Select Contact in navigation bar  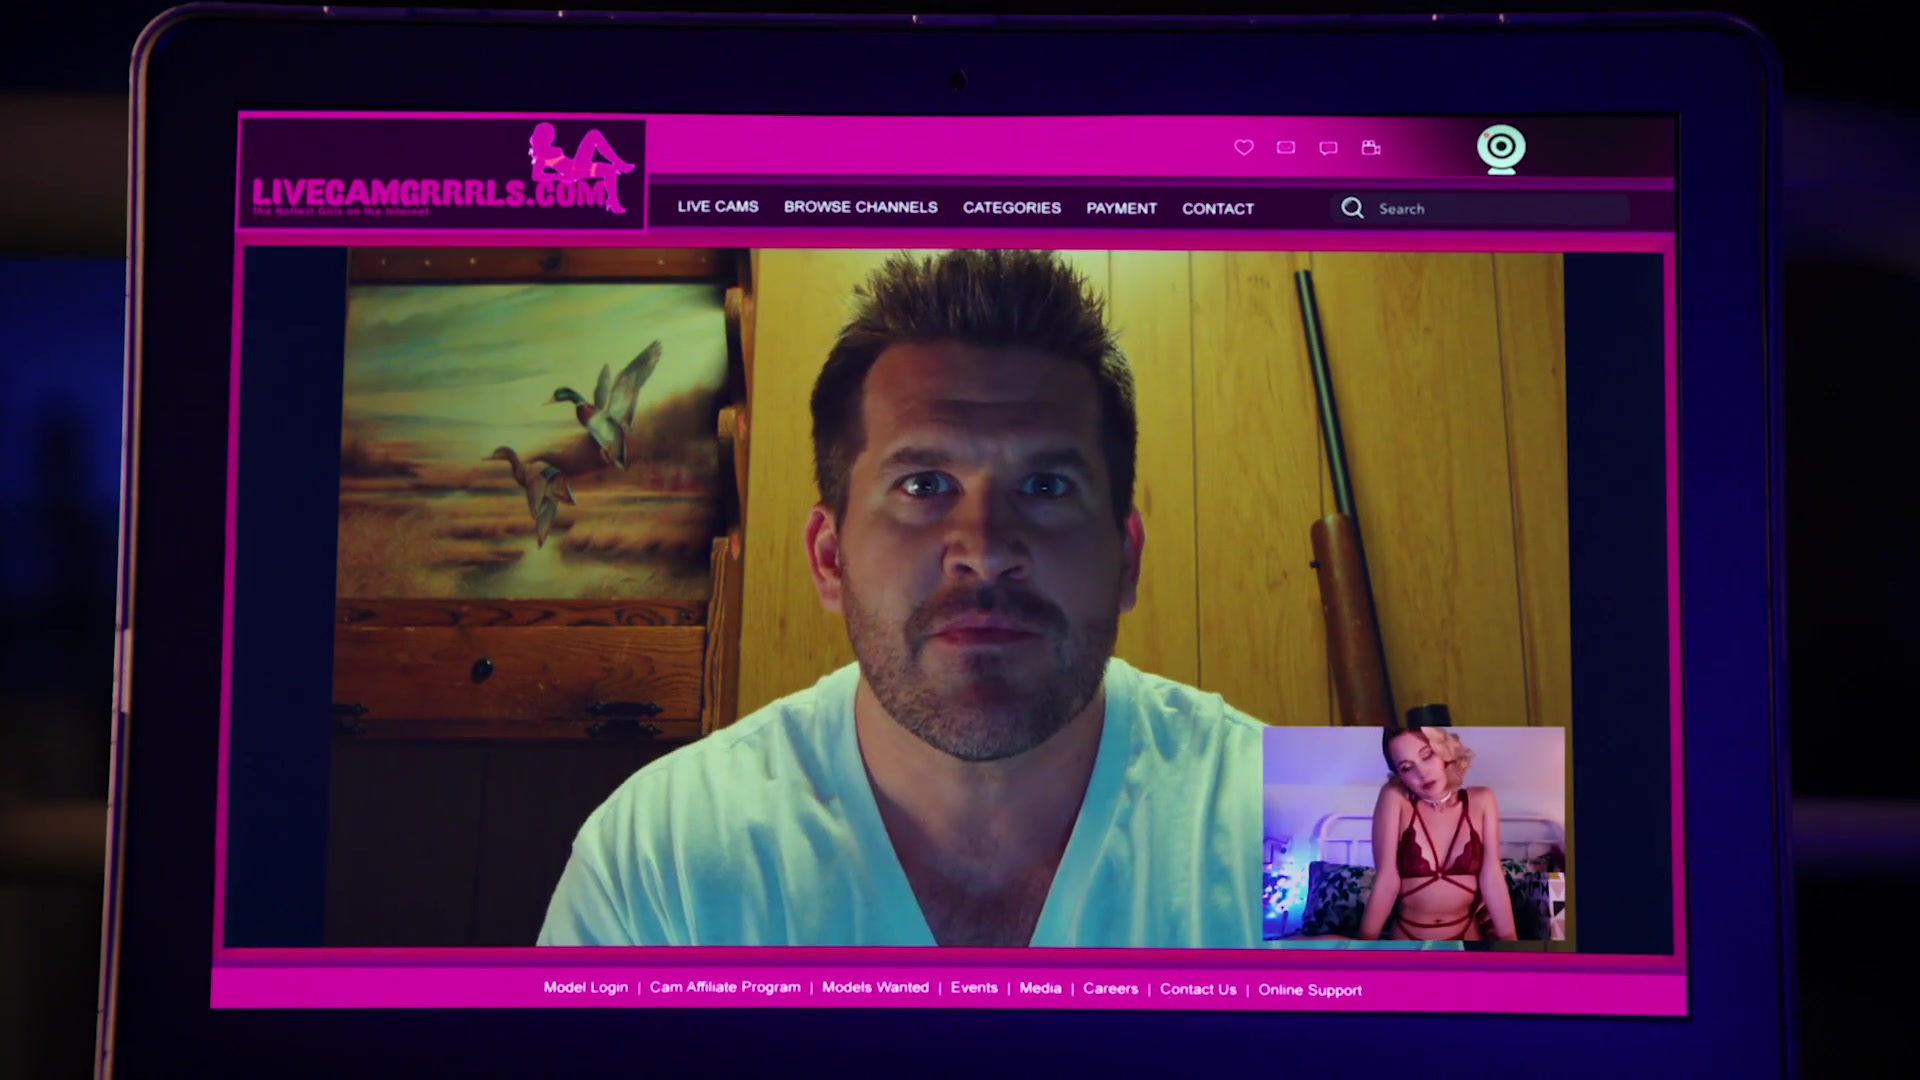click(1217, 209)
